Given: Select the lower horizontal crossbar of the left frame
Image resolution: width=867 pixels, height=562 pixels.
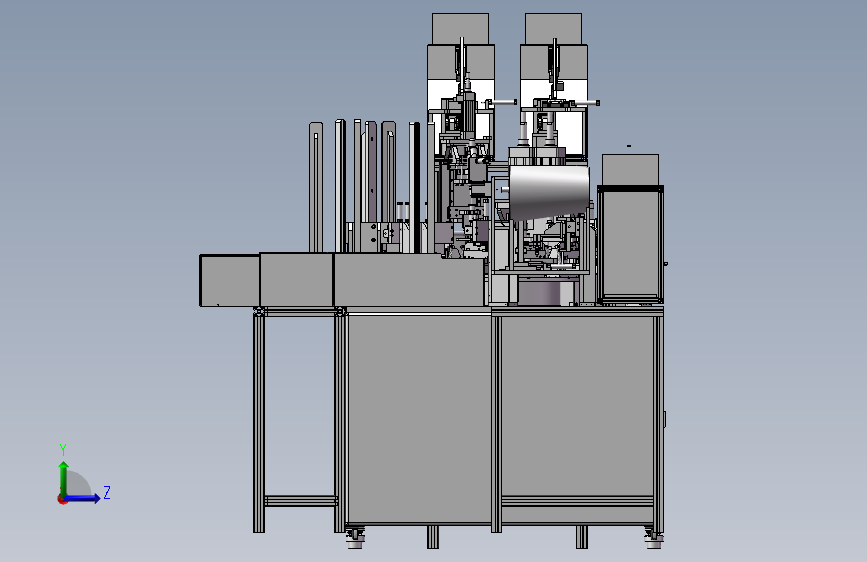Looking at the screenshot, I should 300,501.
